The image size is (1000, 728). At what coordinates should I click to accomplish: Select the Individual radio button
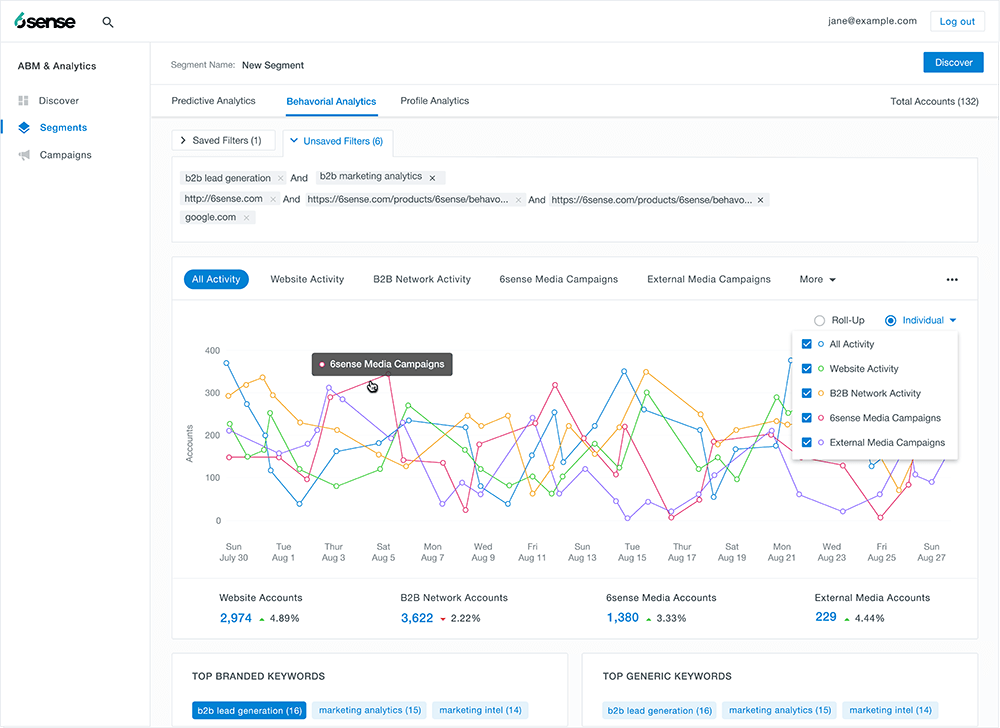tap(890, 321)
